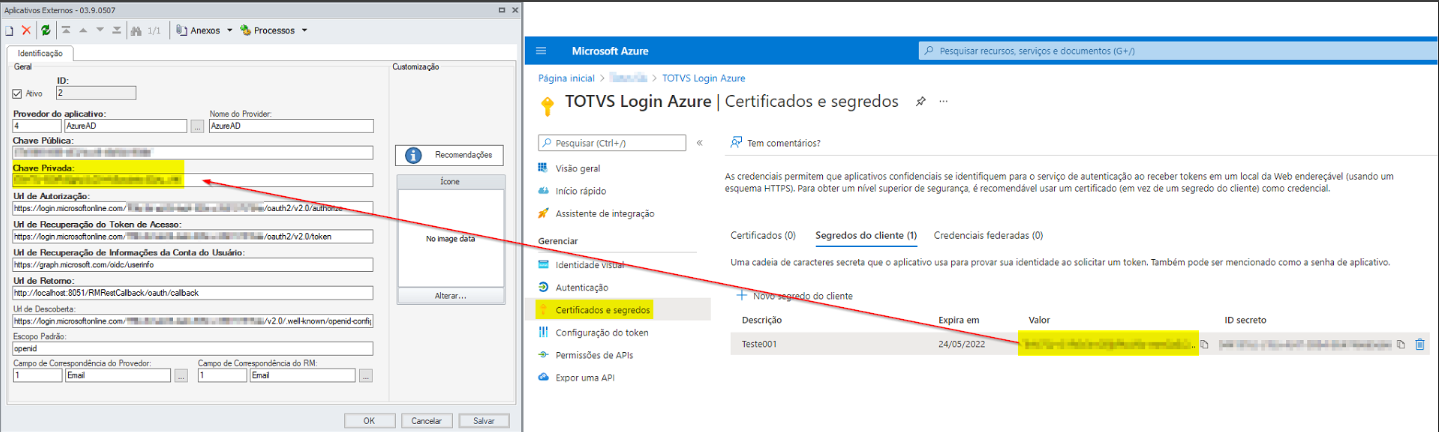Click the Nome do Provider field

point(291,127)
